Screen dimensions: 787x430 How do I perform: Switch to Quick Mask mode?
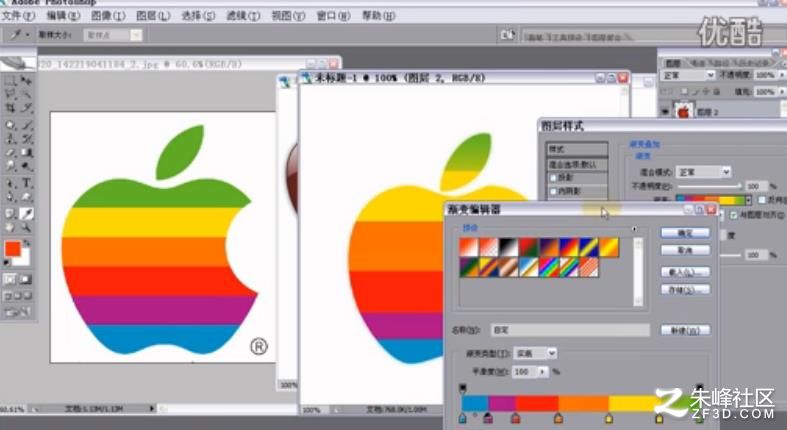[26, 279]
